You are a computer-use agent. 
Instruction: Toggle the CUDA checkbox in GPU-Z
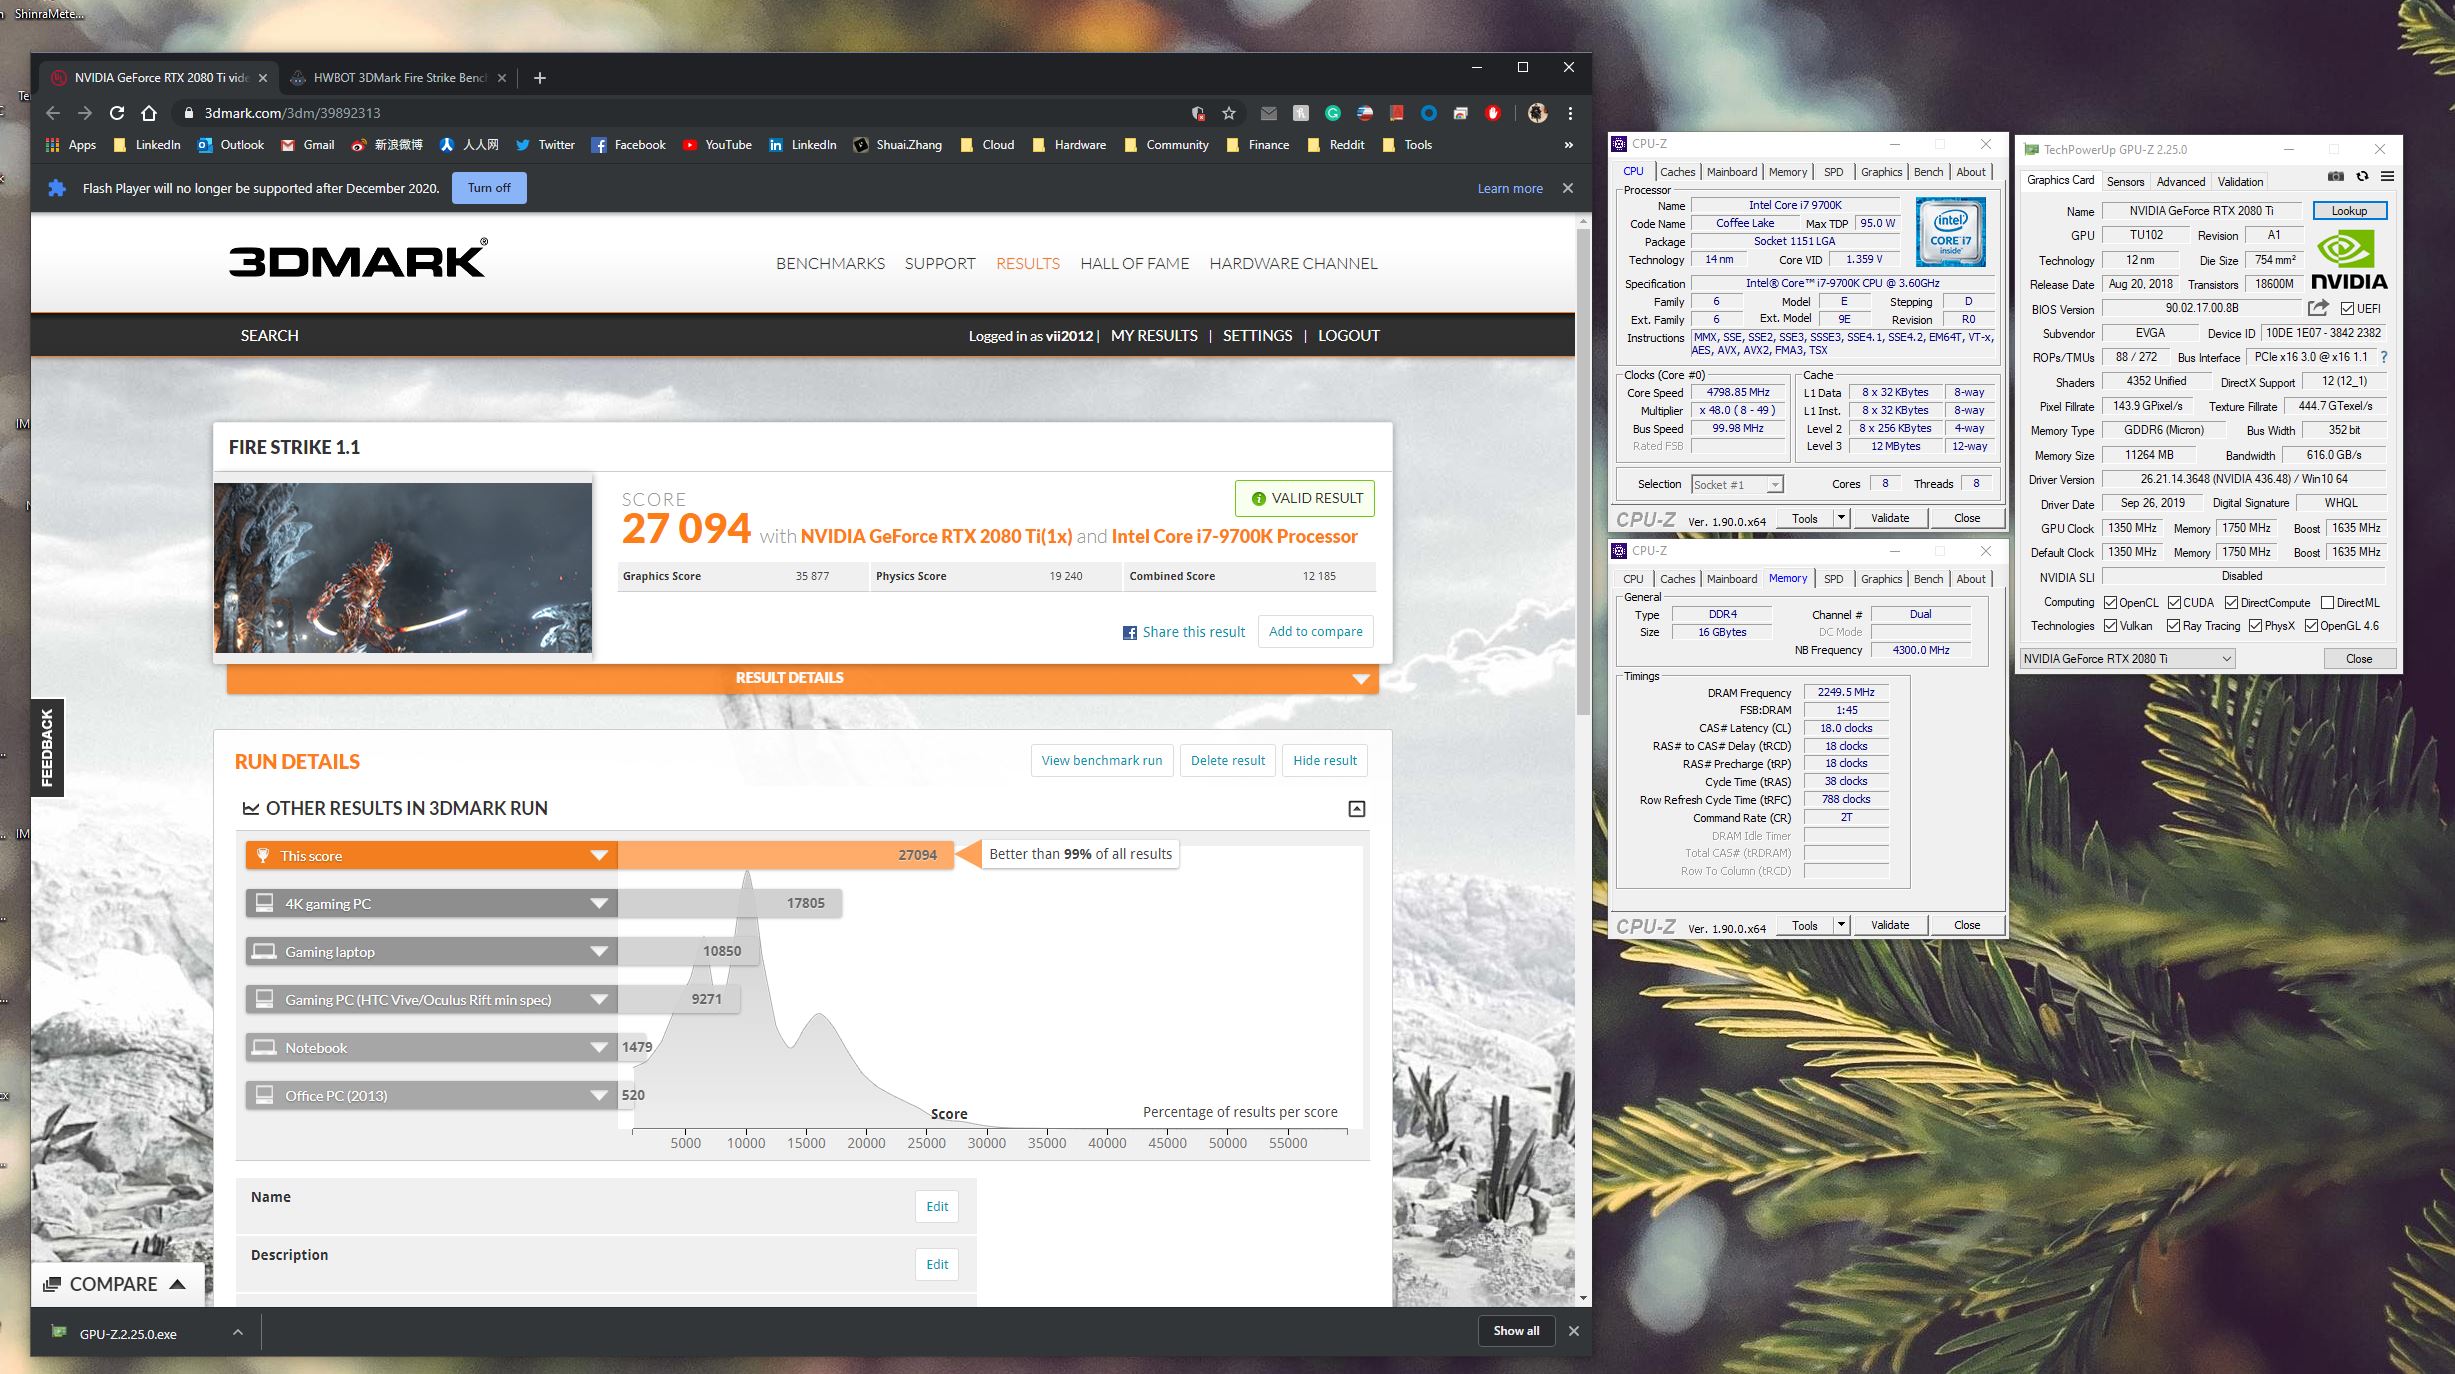point(2174,603)
